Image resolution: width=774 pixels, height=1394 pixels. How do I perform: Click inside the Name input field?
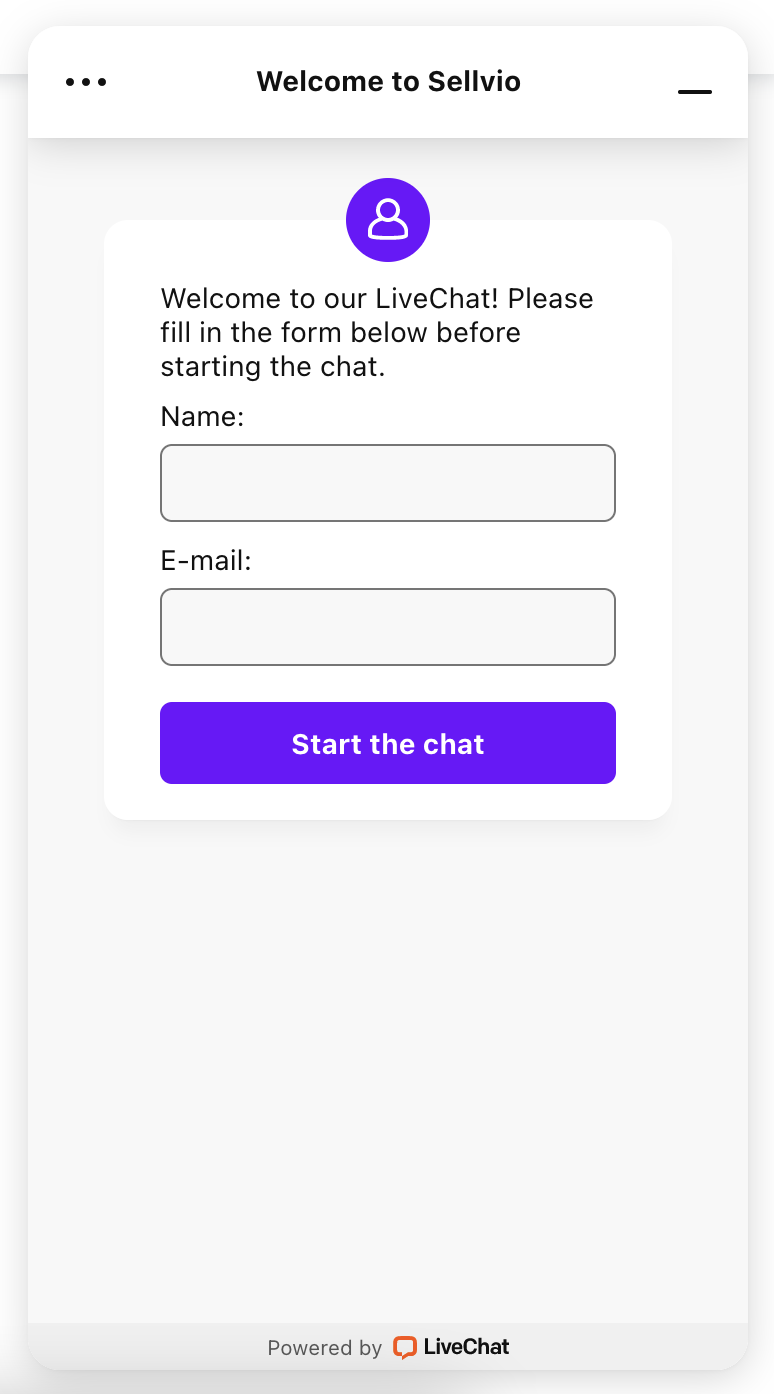[388, 482]
